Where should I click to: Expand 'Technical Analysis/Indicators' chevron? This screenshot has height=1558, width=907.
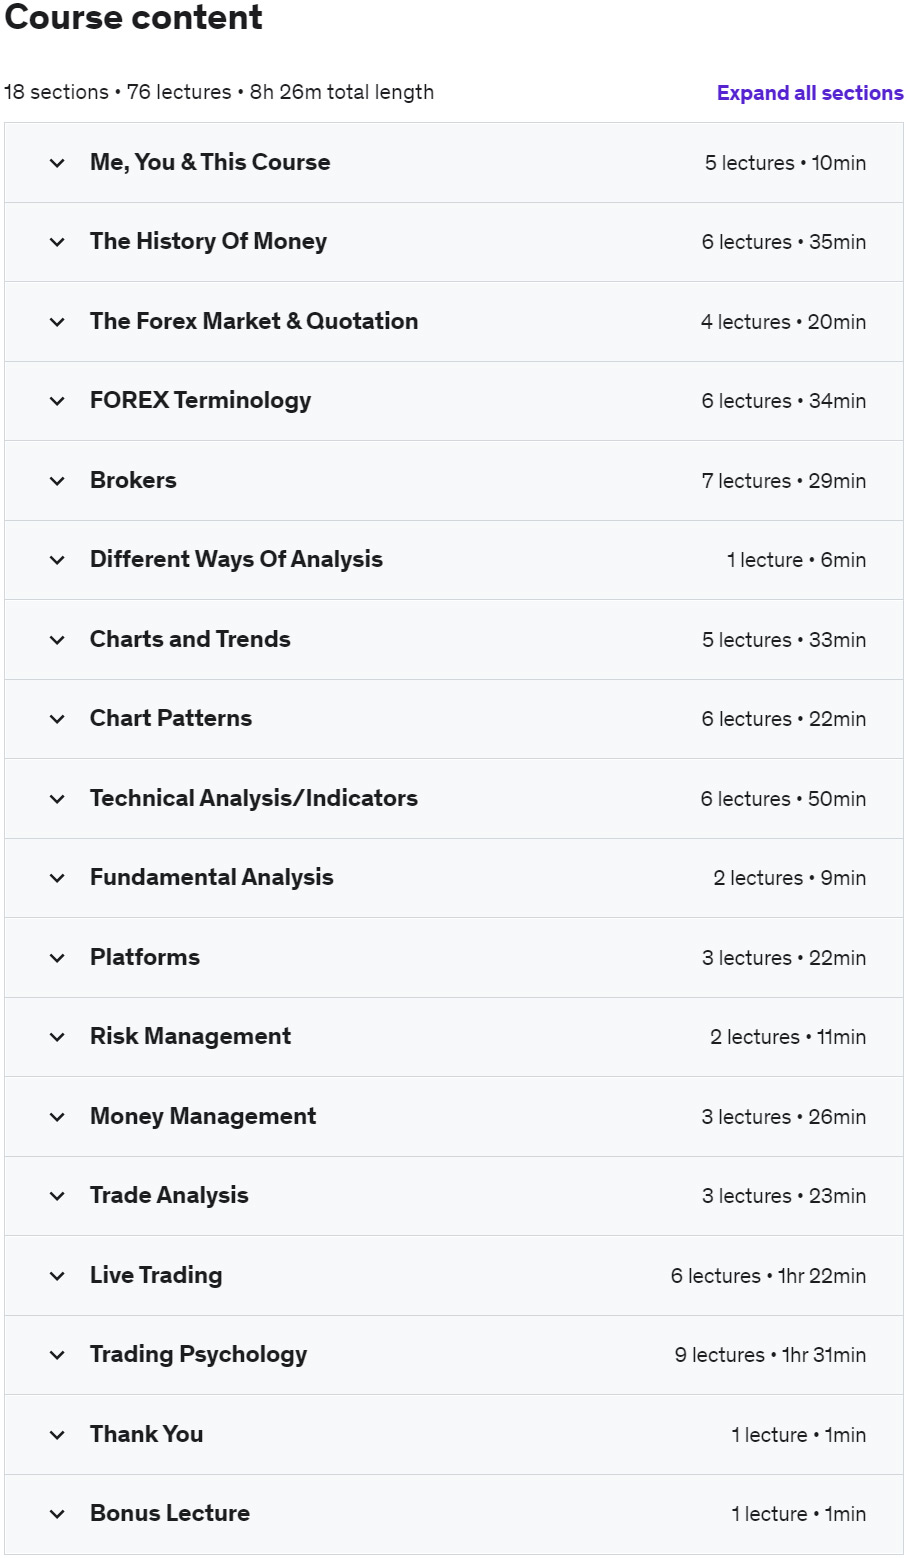(58, 799)
